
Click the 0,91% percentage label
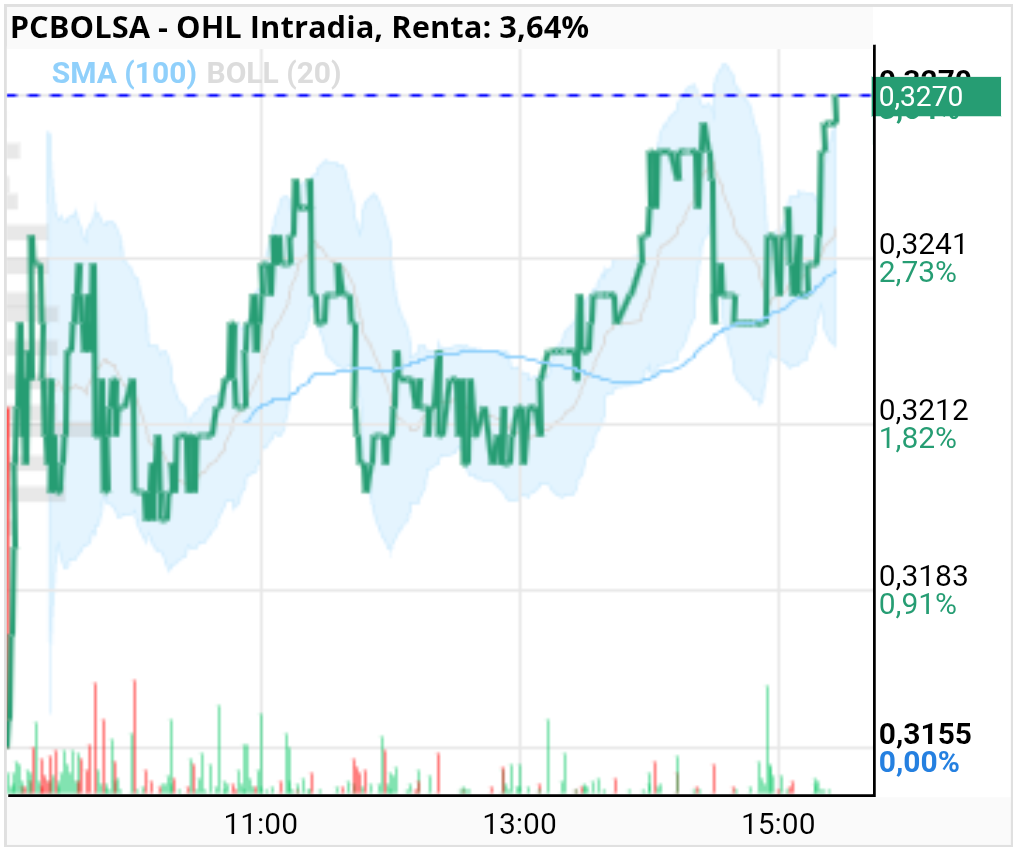pos(918,605)
